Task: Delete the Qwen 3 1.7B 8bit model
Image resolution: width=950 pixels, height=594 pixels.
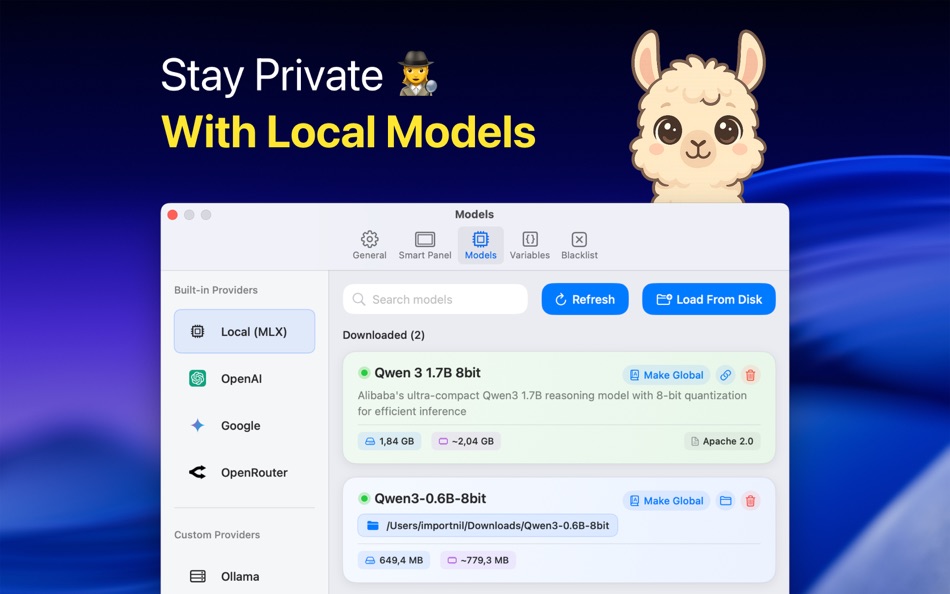Action: [751, 375]
